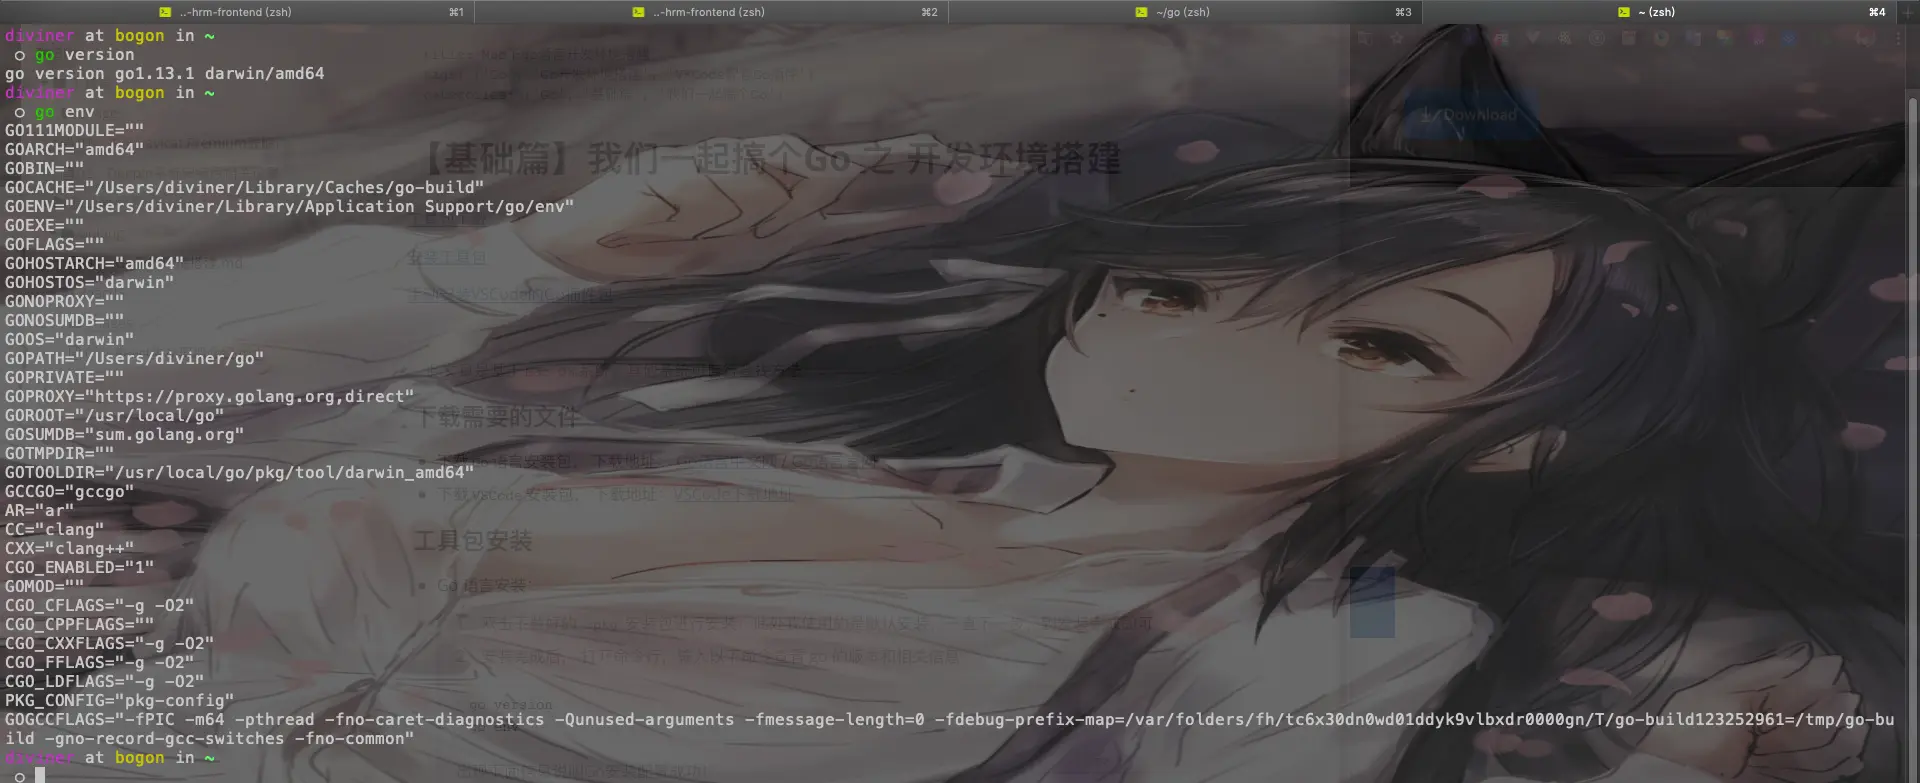Screen dimensions: 1920x783
Task: Click the CXX="clang++" line
Action: (69, 549)
